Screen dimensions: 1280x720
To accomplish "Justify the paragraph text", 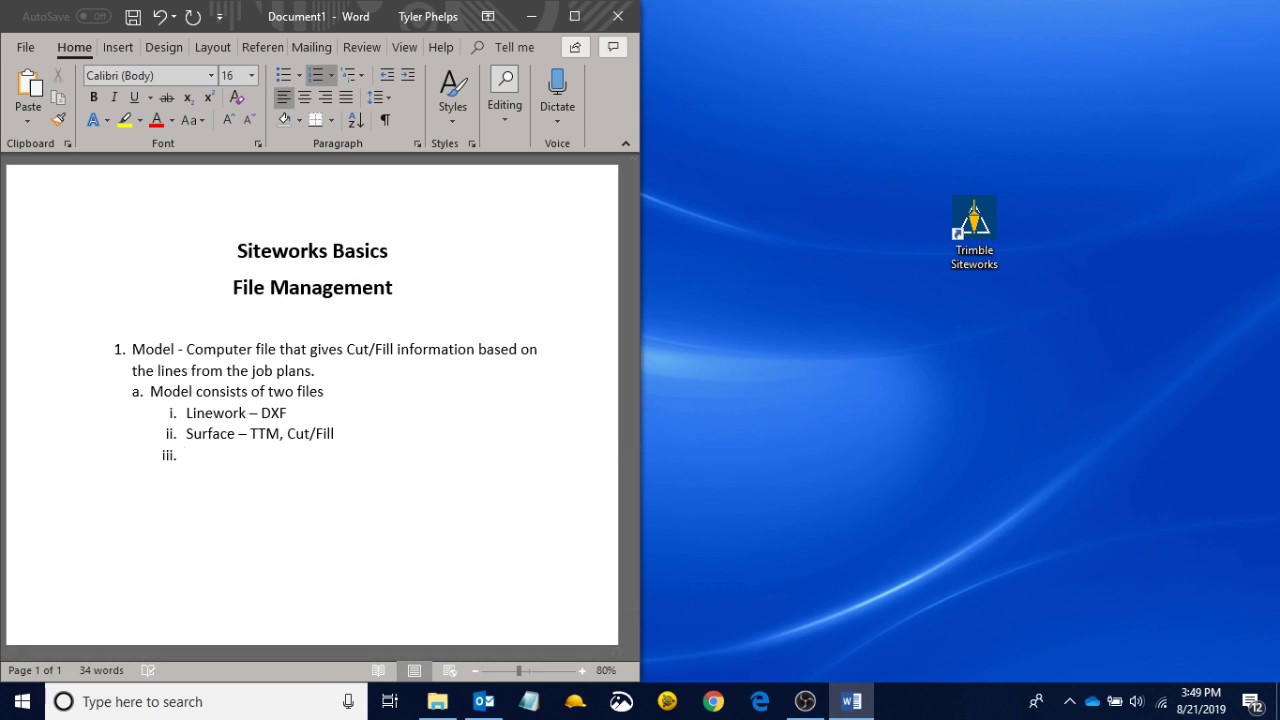I will 346,98.
